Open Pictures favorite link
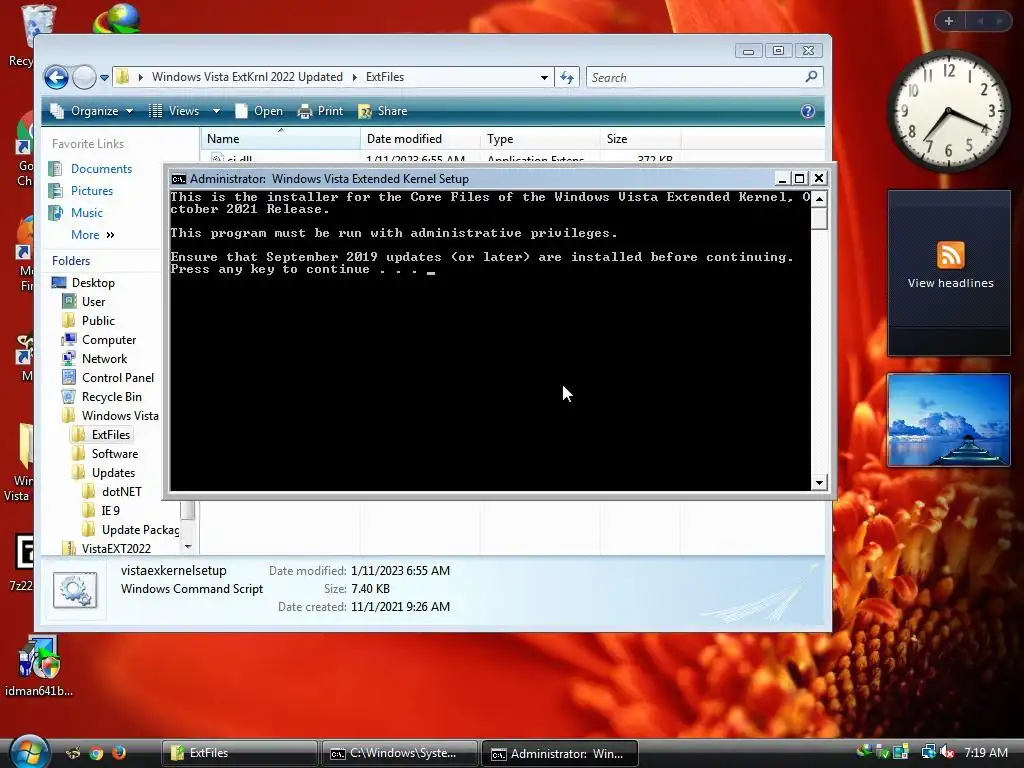 (92, 191)
